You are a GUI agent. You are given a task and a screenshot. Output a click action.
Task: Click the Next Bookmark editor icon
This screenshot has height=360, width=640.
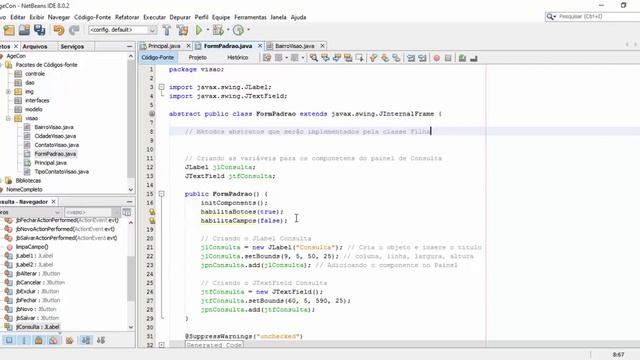pos(385,58)
